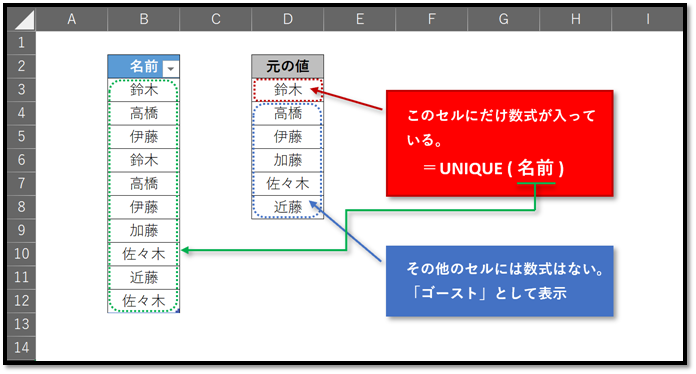Select ghost cell D8 with 近藤
This screenshot has width=696, height=374.
(288, 208)
